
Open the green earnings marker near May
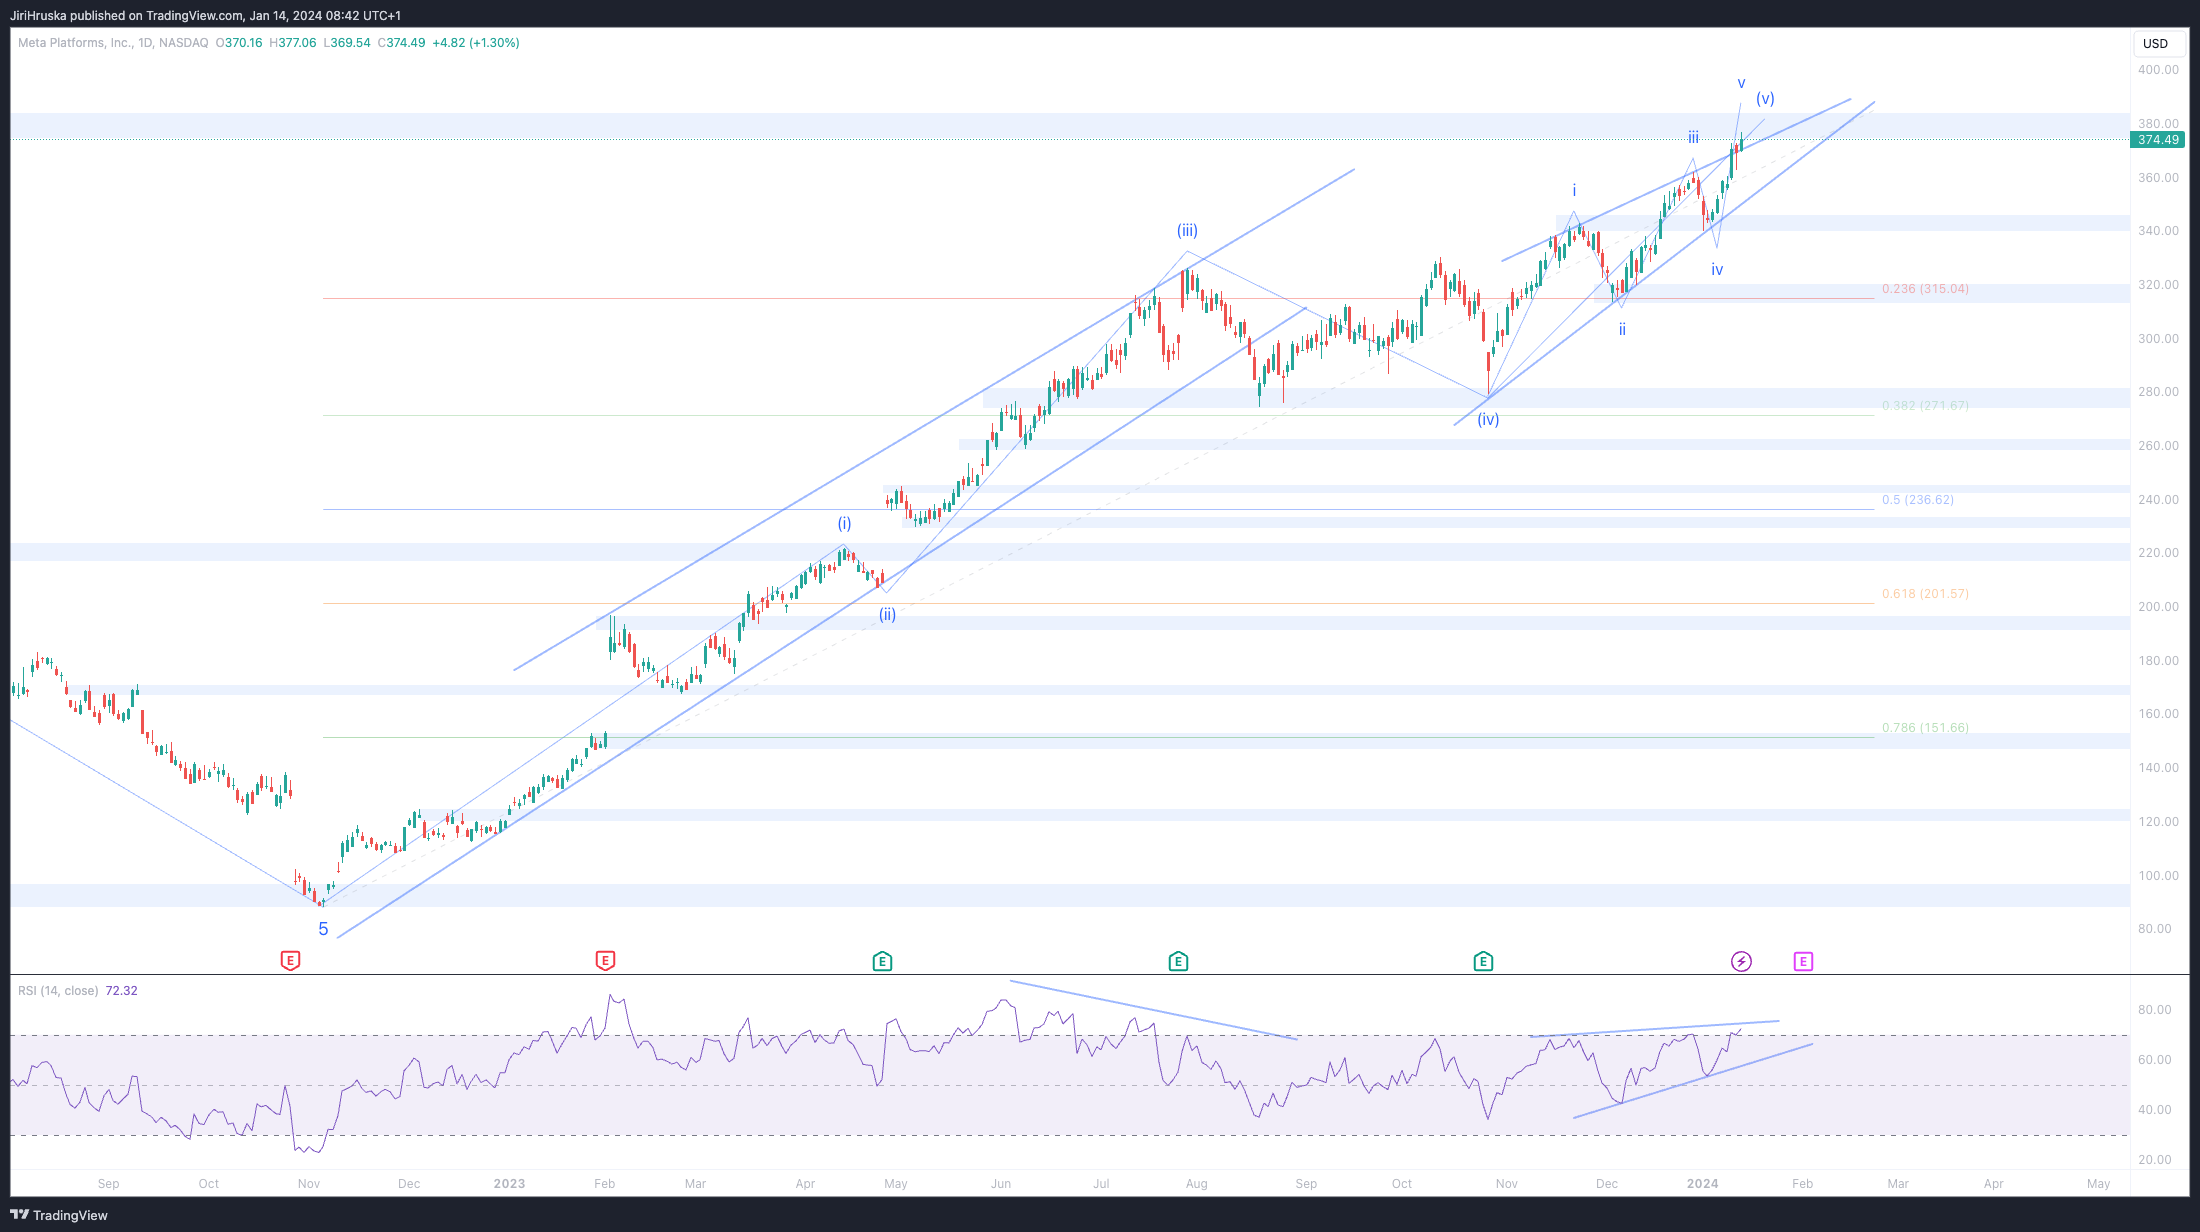tap(882, 961)
